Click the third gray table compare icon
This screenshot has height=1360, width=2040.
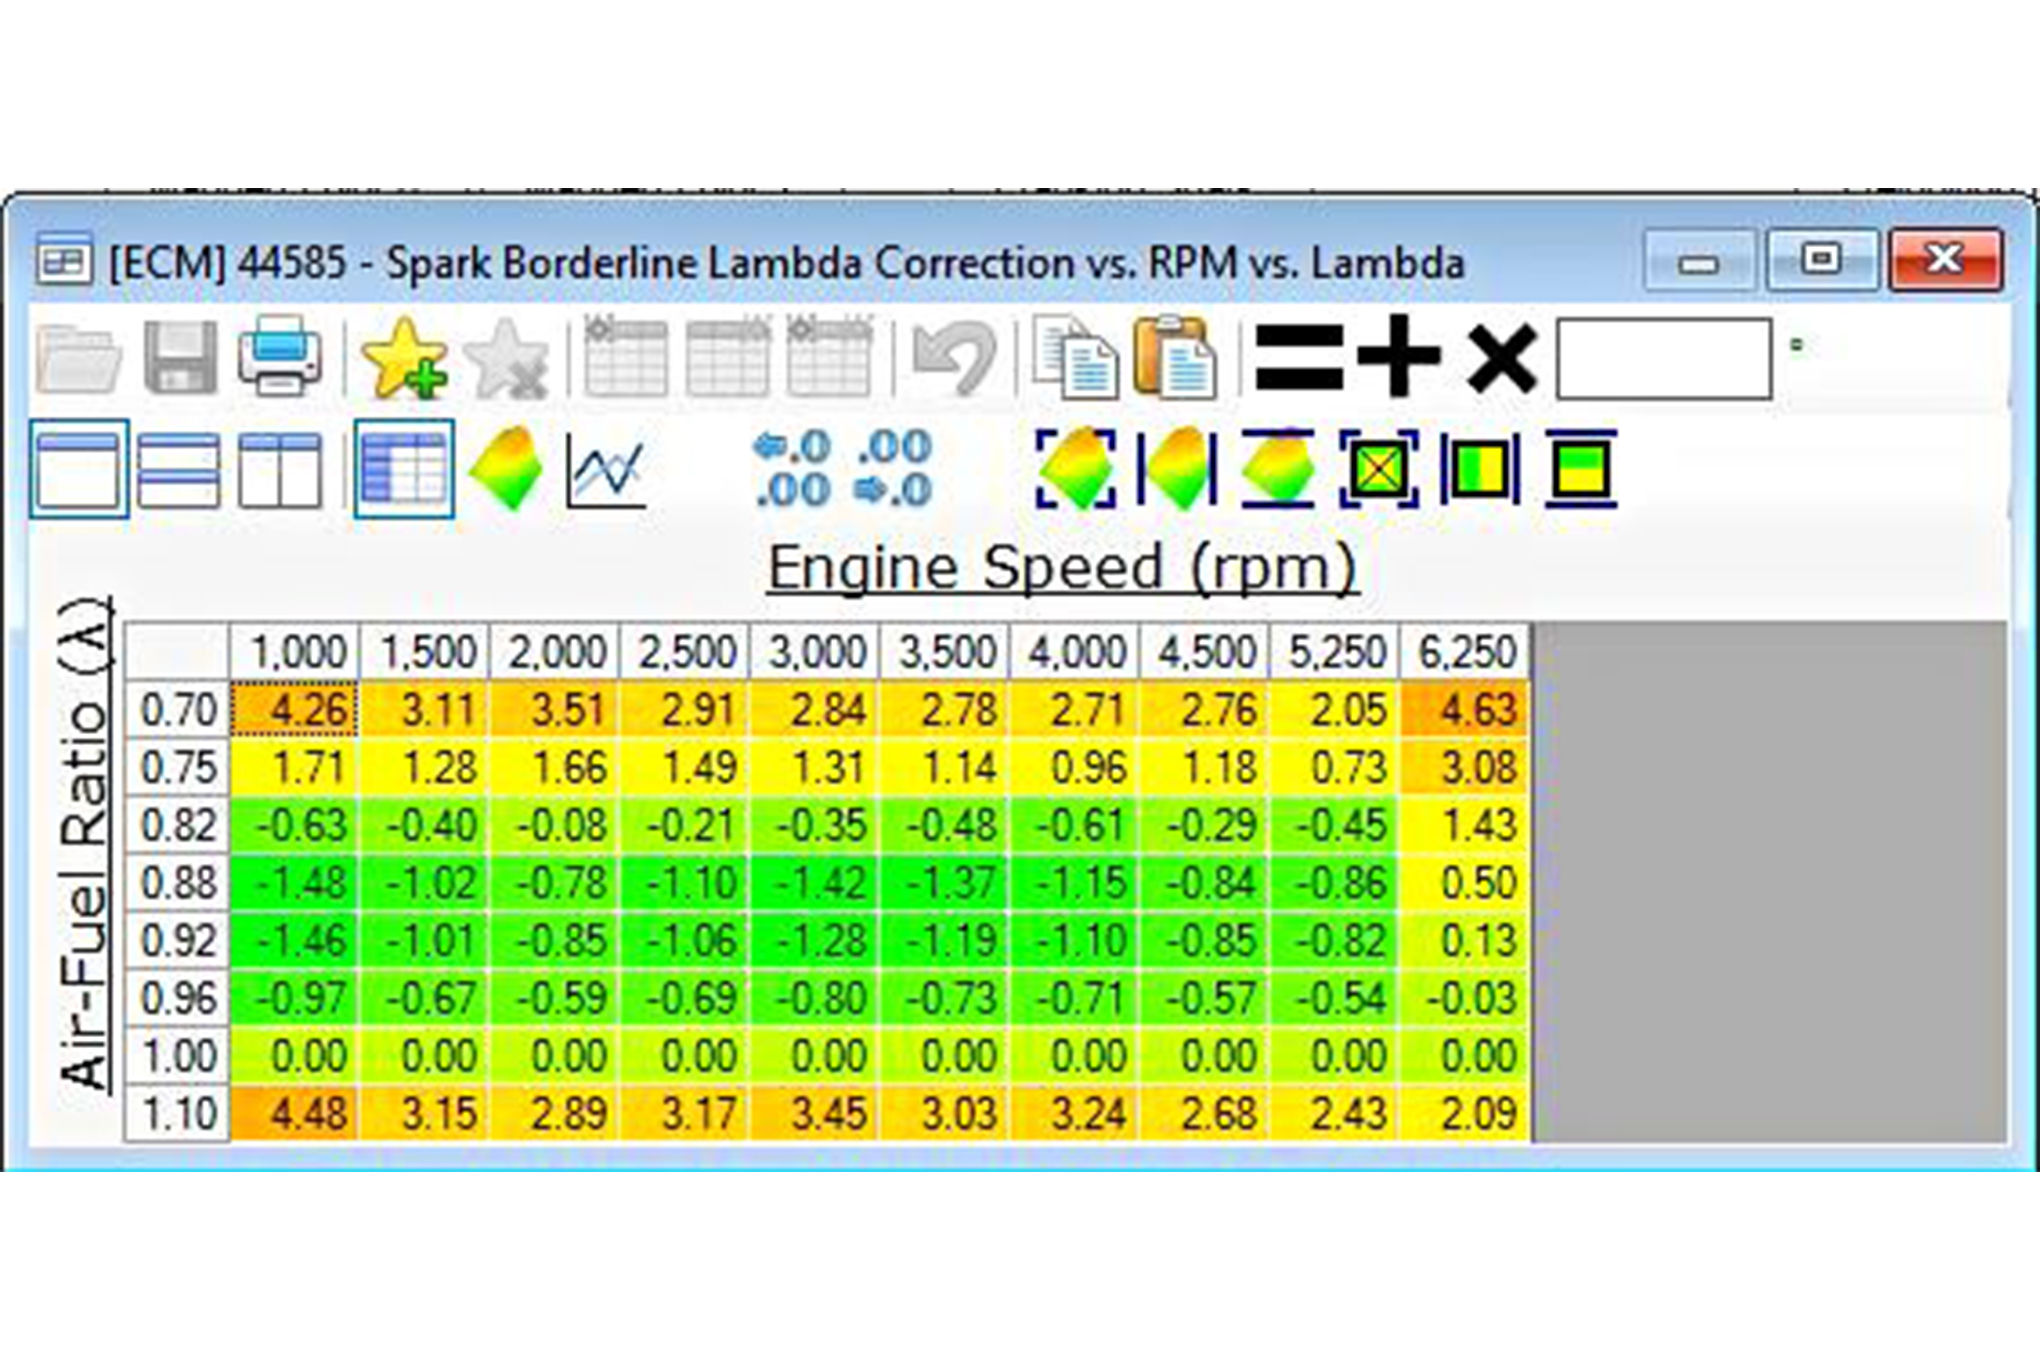[x=829, y=356]
